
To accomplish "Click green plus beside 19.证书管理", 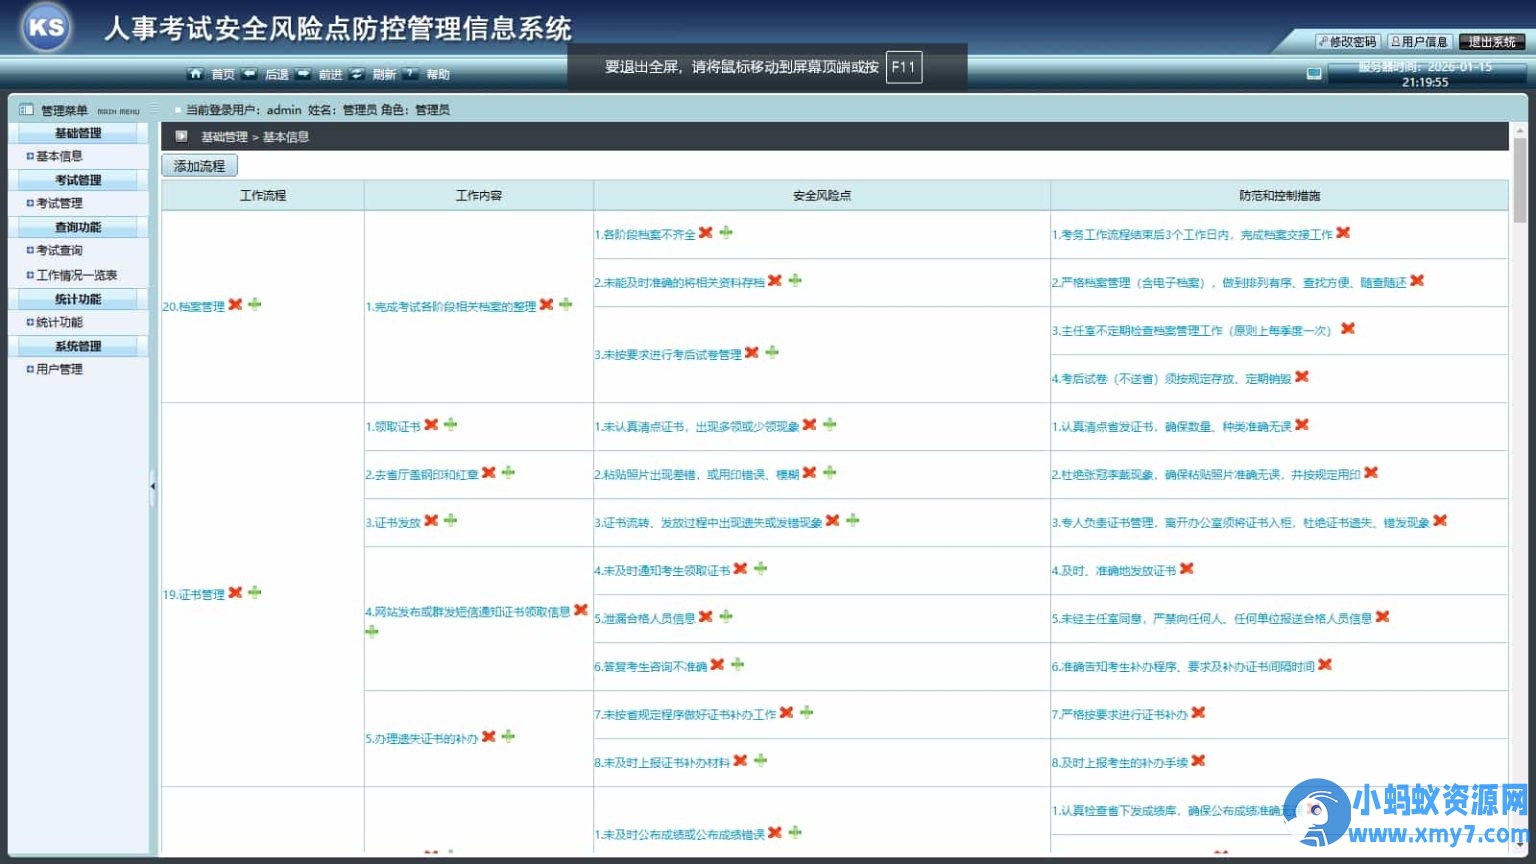I will tap(255, 592).
